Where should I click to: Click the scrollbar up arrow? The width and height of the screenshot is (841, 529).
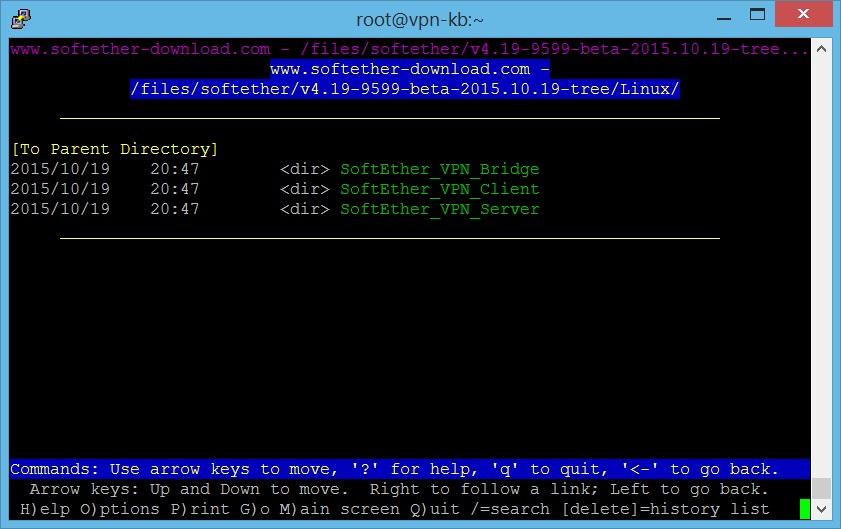(821, 49)
